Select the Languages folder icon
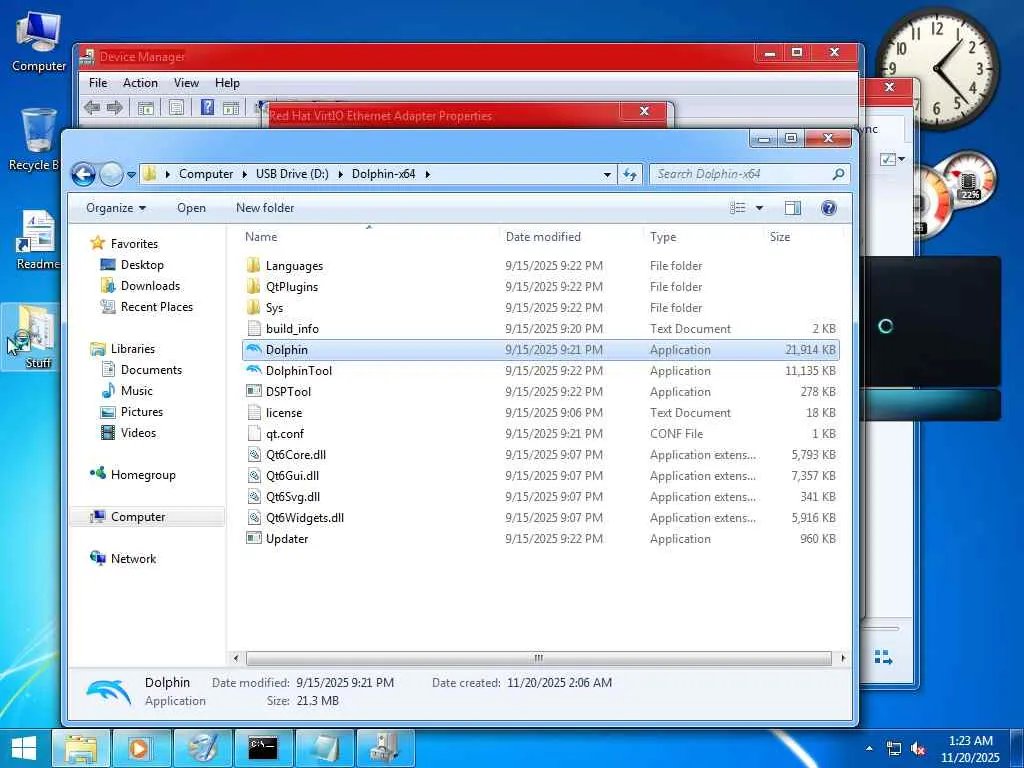The image size is (1024, 768). point(253,266)
